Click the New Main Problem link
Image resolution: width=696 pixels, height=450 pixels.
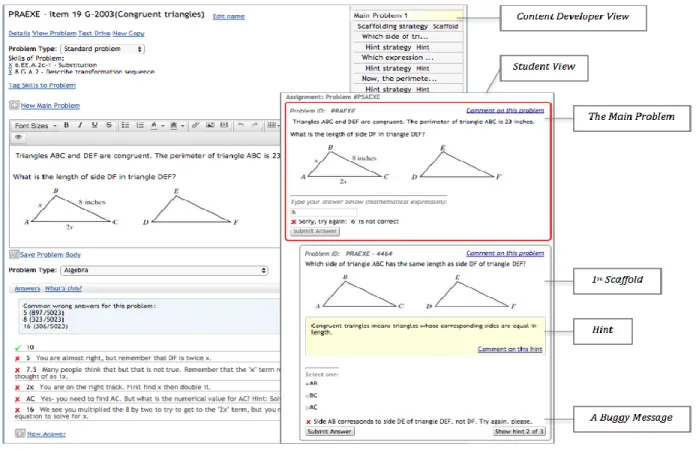pyautogui.click(x=50, y=106)
